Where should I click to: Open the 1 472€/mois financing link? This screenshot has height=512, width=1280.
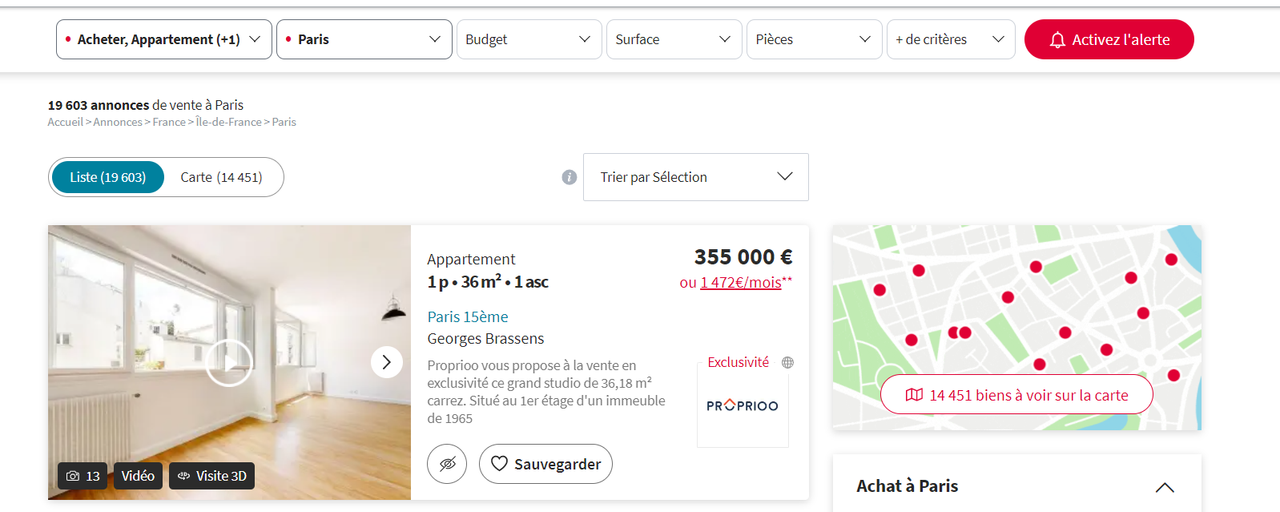point(741,282)
